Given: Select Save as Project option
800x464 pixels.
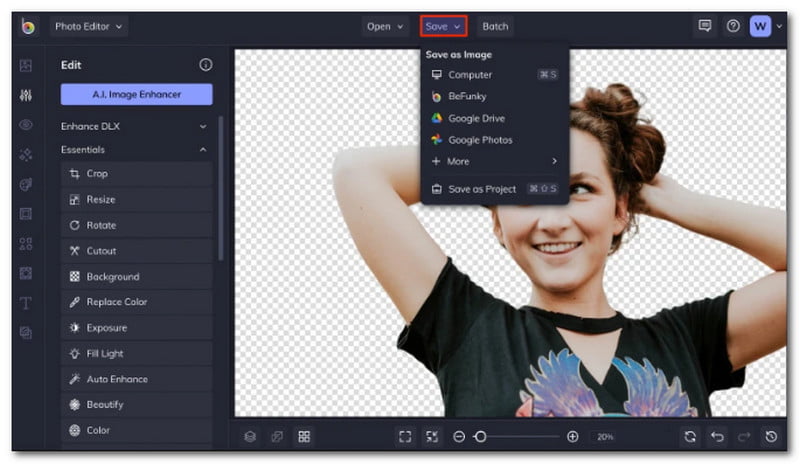Looking at the screenshot, I should pos(482,189).
